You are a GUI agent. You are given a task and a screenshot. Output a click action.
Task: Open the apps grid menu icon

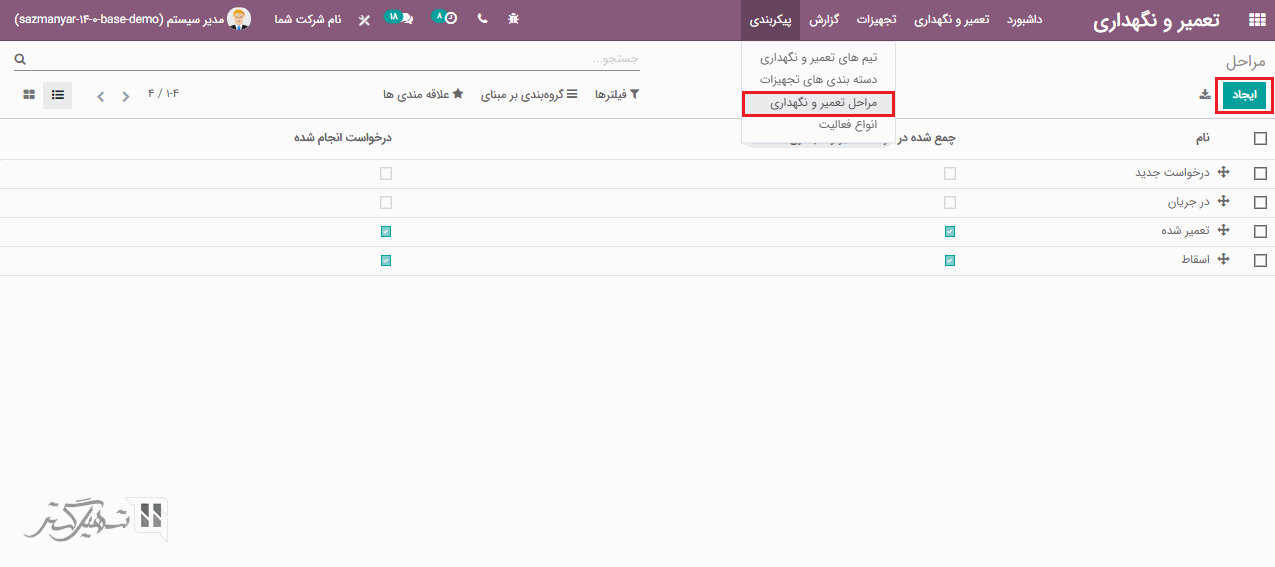click(x=1256, y=20)
